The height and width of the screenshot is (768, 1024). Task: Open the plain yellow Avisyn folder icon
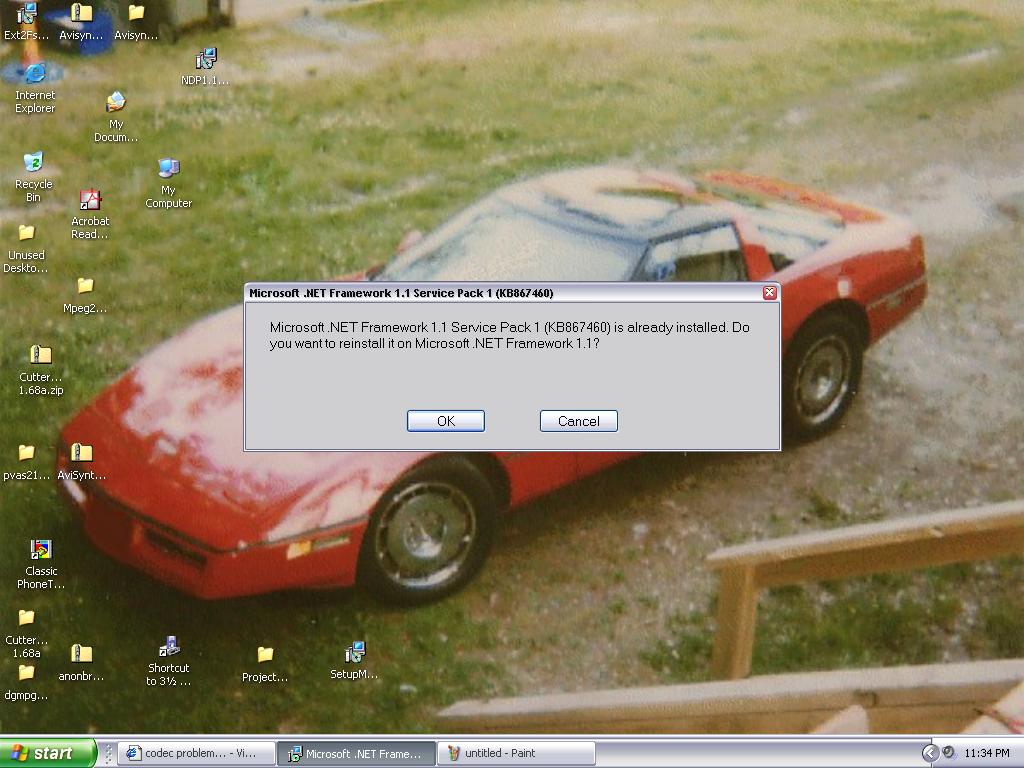pos(136,22)
